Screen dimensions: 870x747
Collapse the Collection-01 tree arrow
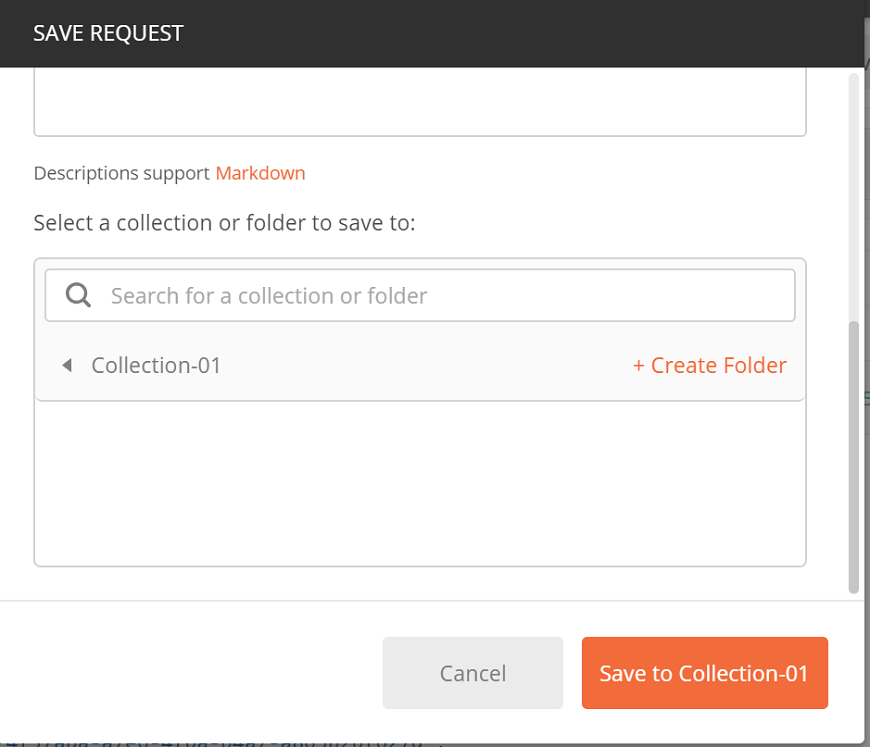tap(67, 365)
